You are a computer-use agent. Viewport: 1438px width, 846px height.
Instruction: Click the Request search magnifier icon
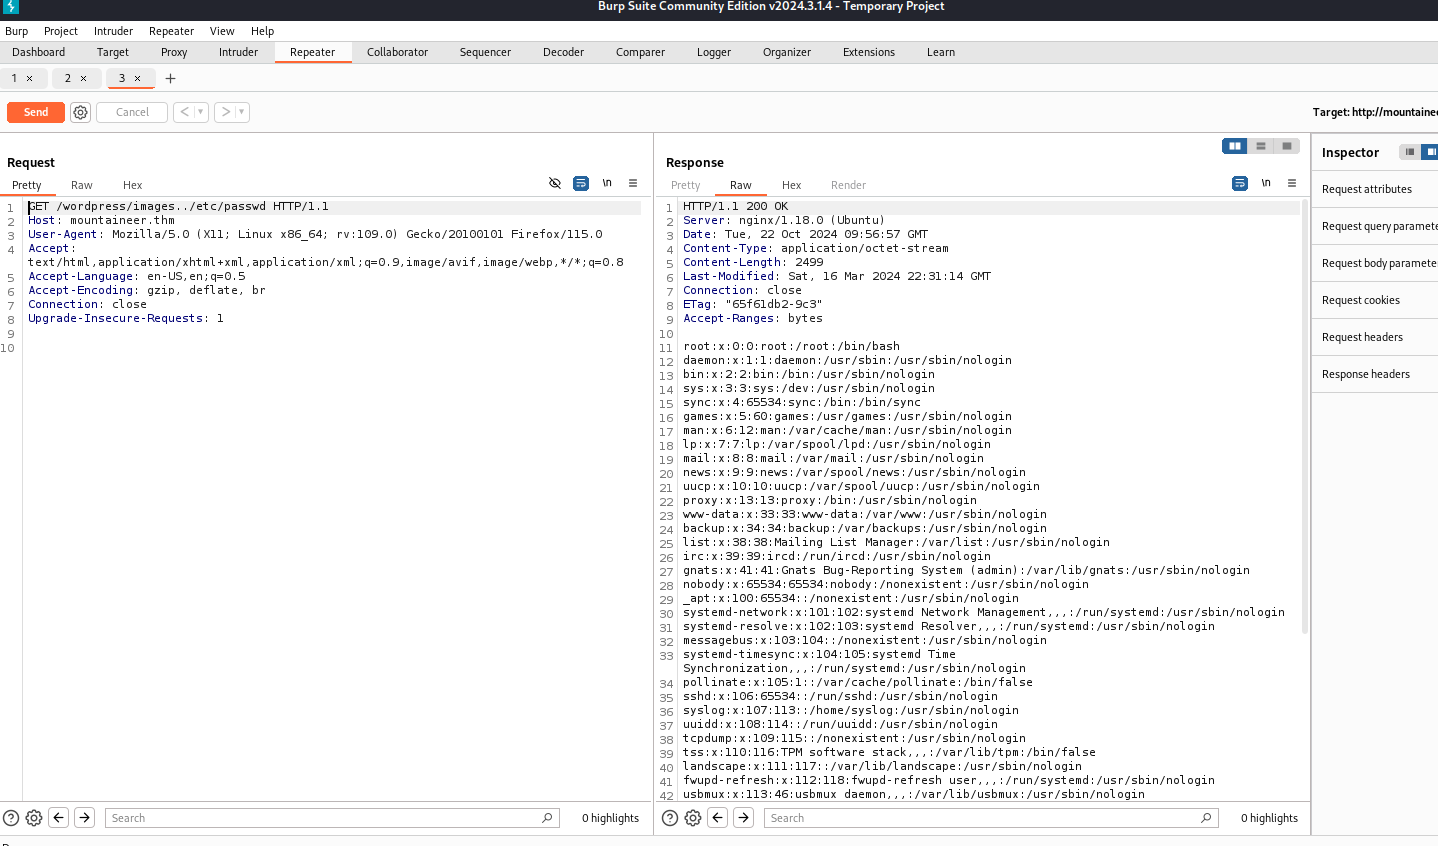click(547, 818)
